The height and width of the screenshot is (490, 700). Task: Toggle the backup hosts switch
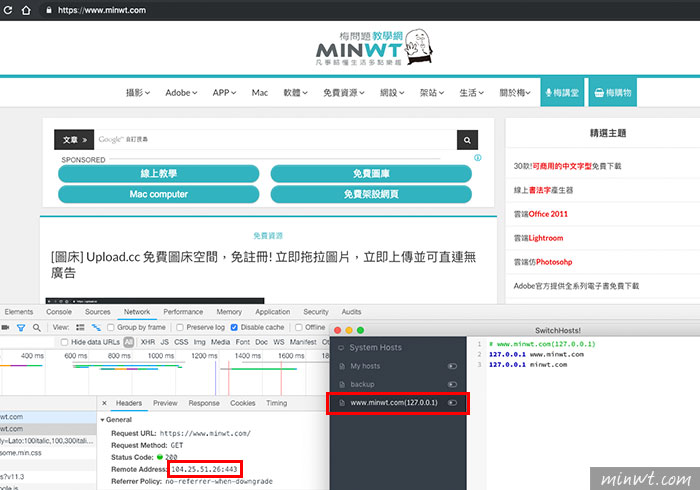(x=452, y=384)
